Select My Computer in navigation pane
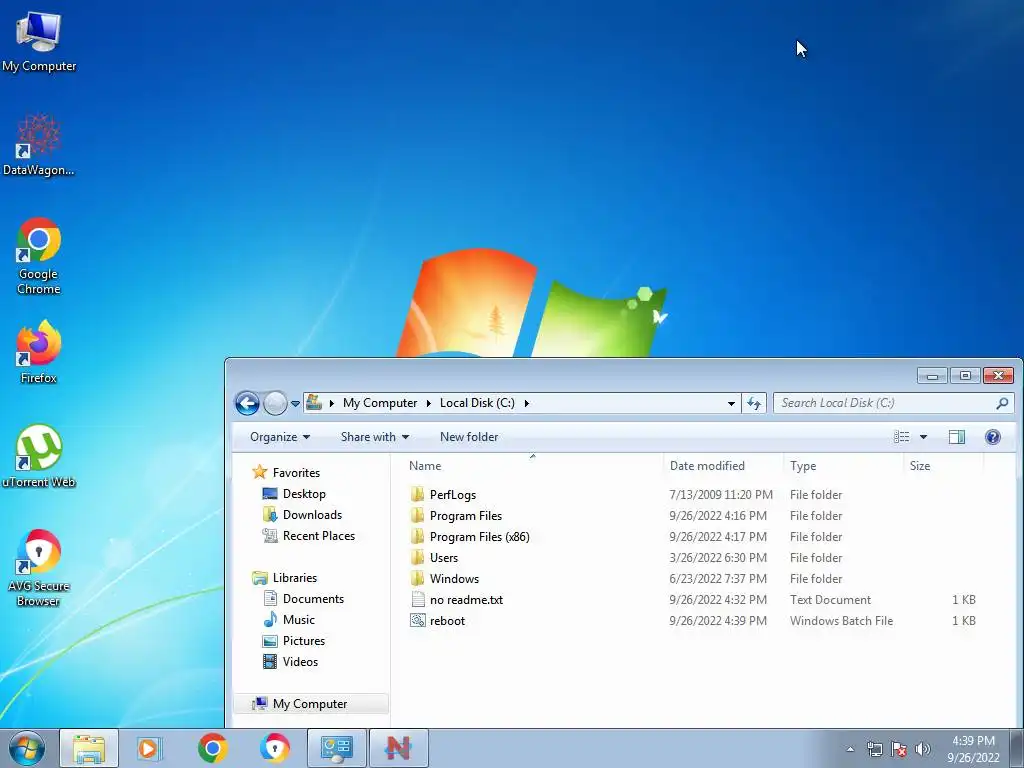This screenshot has height=768, width=1024. pos(310,703)
